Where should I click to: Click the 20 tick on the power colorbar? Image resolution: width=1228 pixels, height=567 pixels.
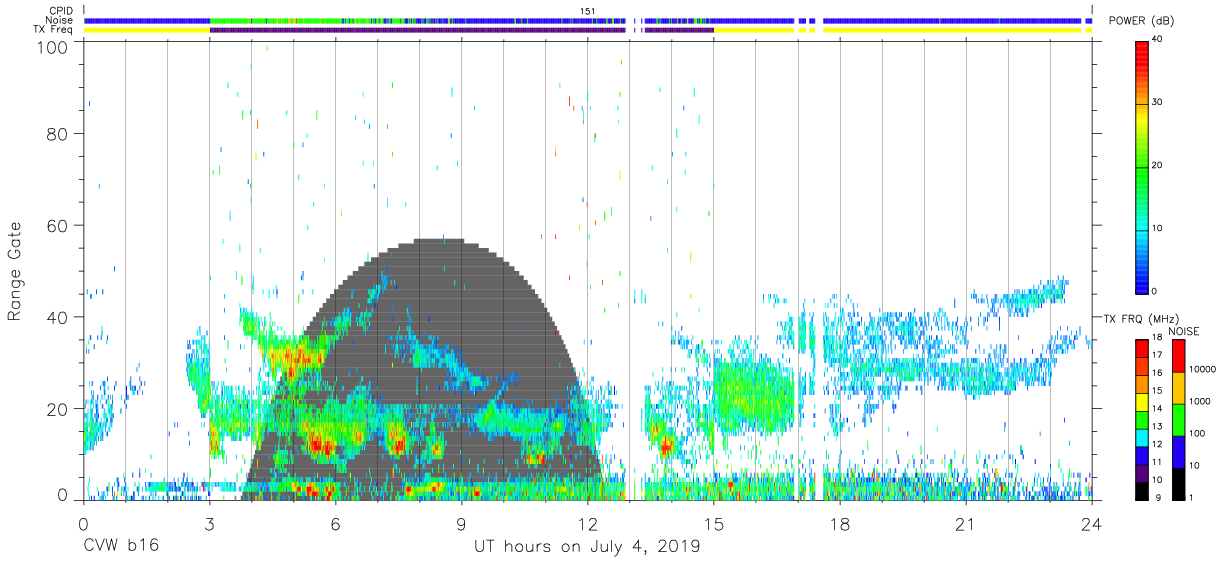1156,165
